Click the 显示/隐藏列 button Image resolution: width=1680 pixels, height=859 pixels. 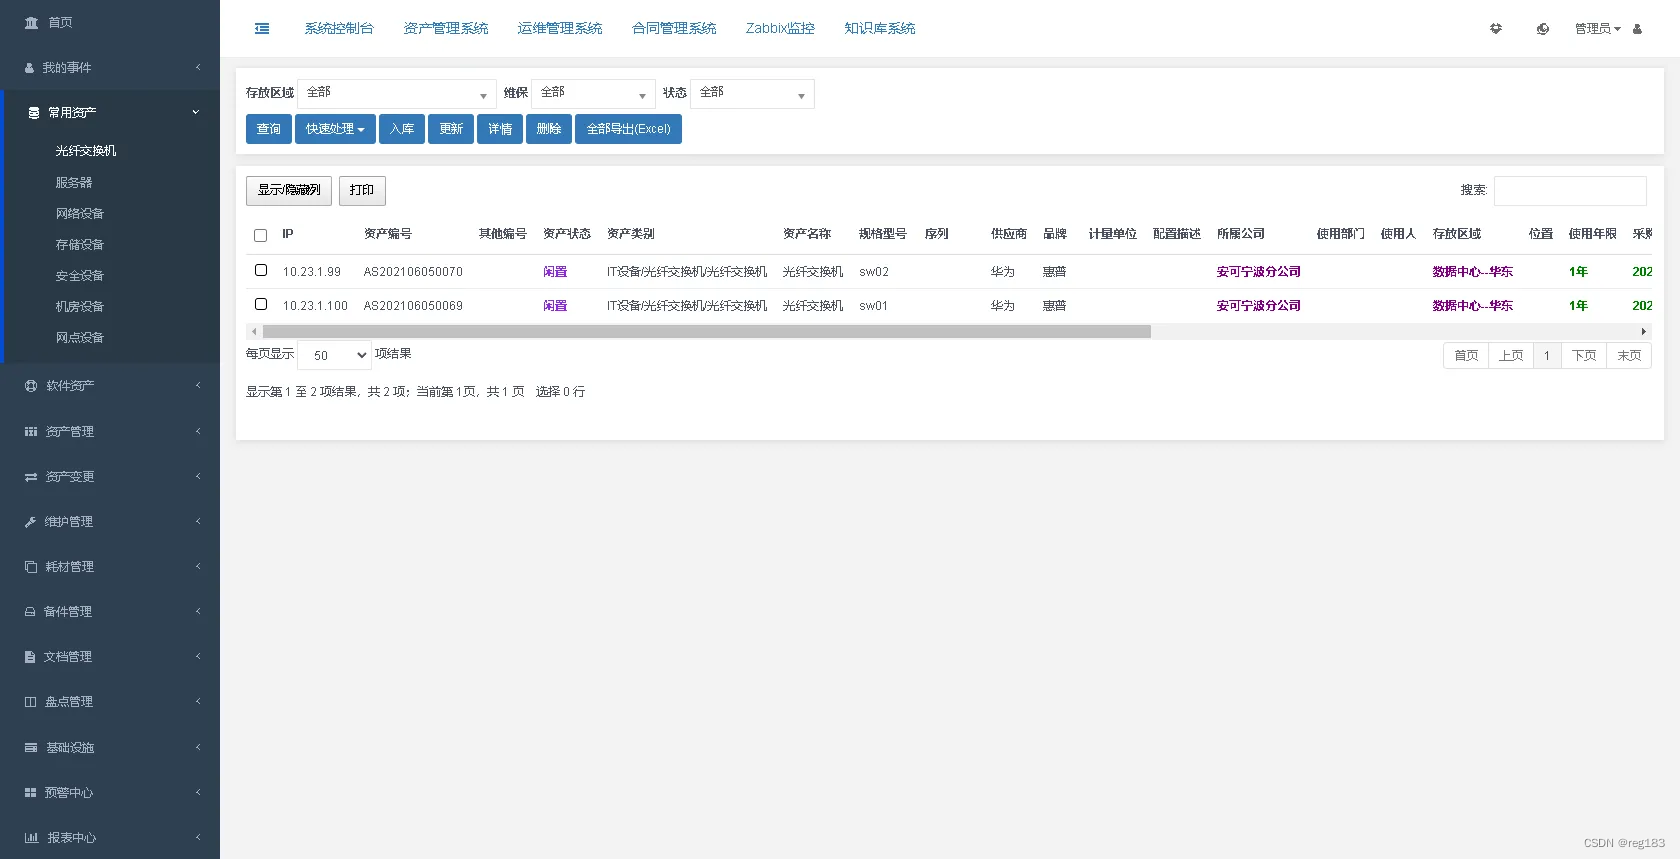289,190
